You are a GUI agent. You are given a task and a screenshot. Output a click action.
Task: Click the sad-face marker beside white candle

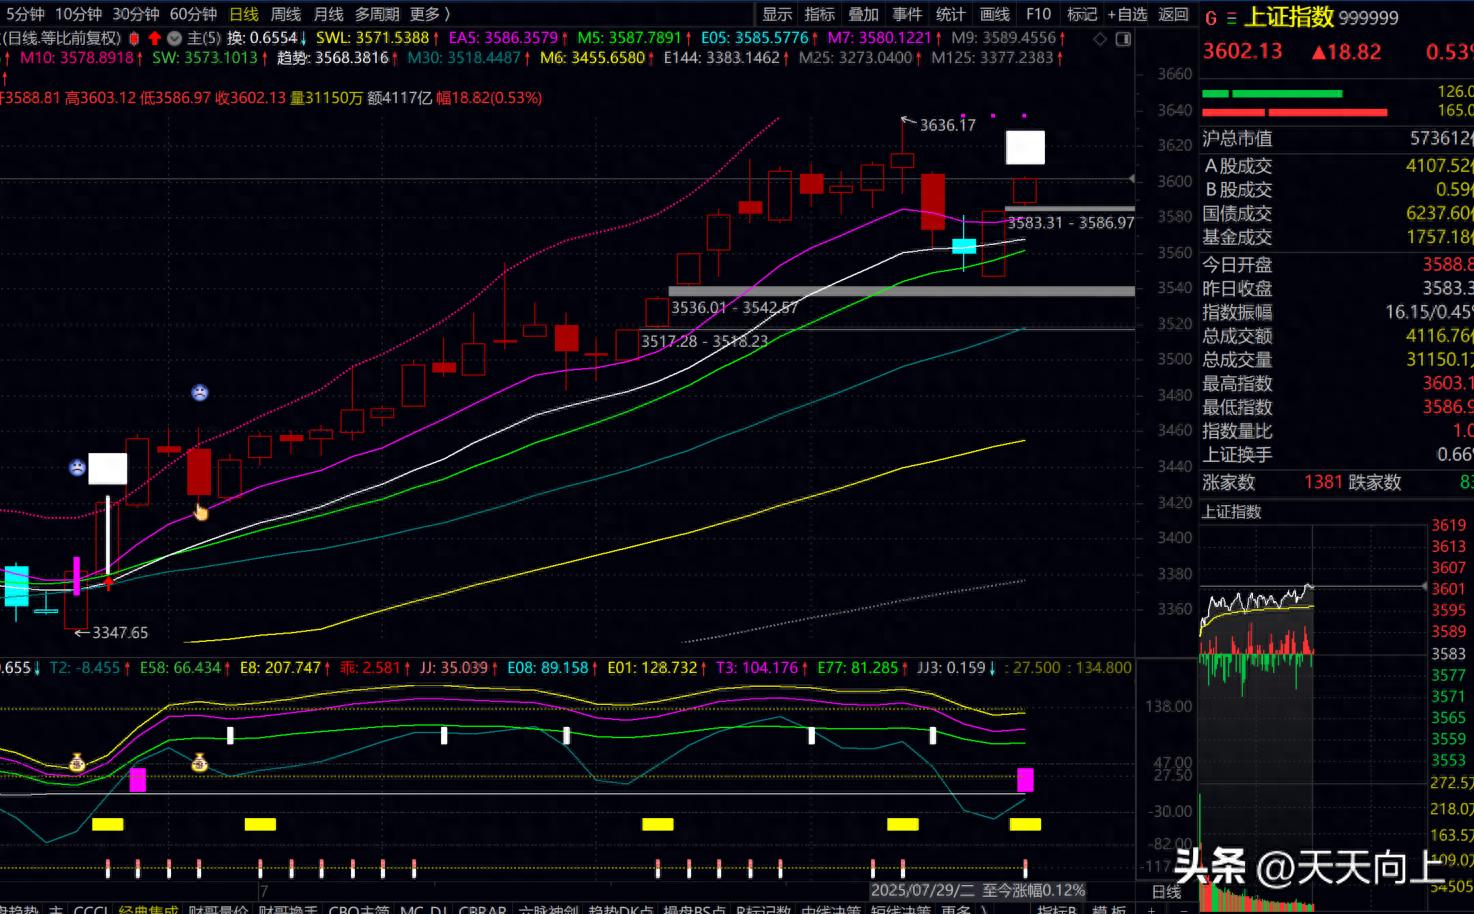coord(77,467)
